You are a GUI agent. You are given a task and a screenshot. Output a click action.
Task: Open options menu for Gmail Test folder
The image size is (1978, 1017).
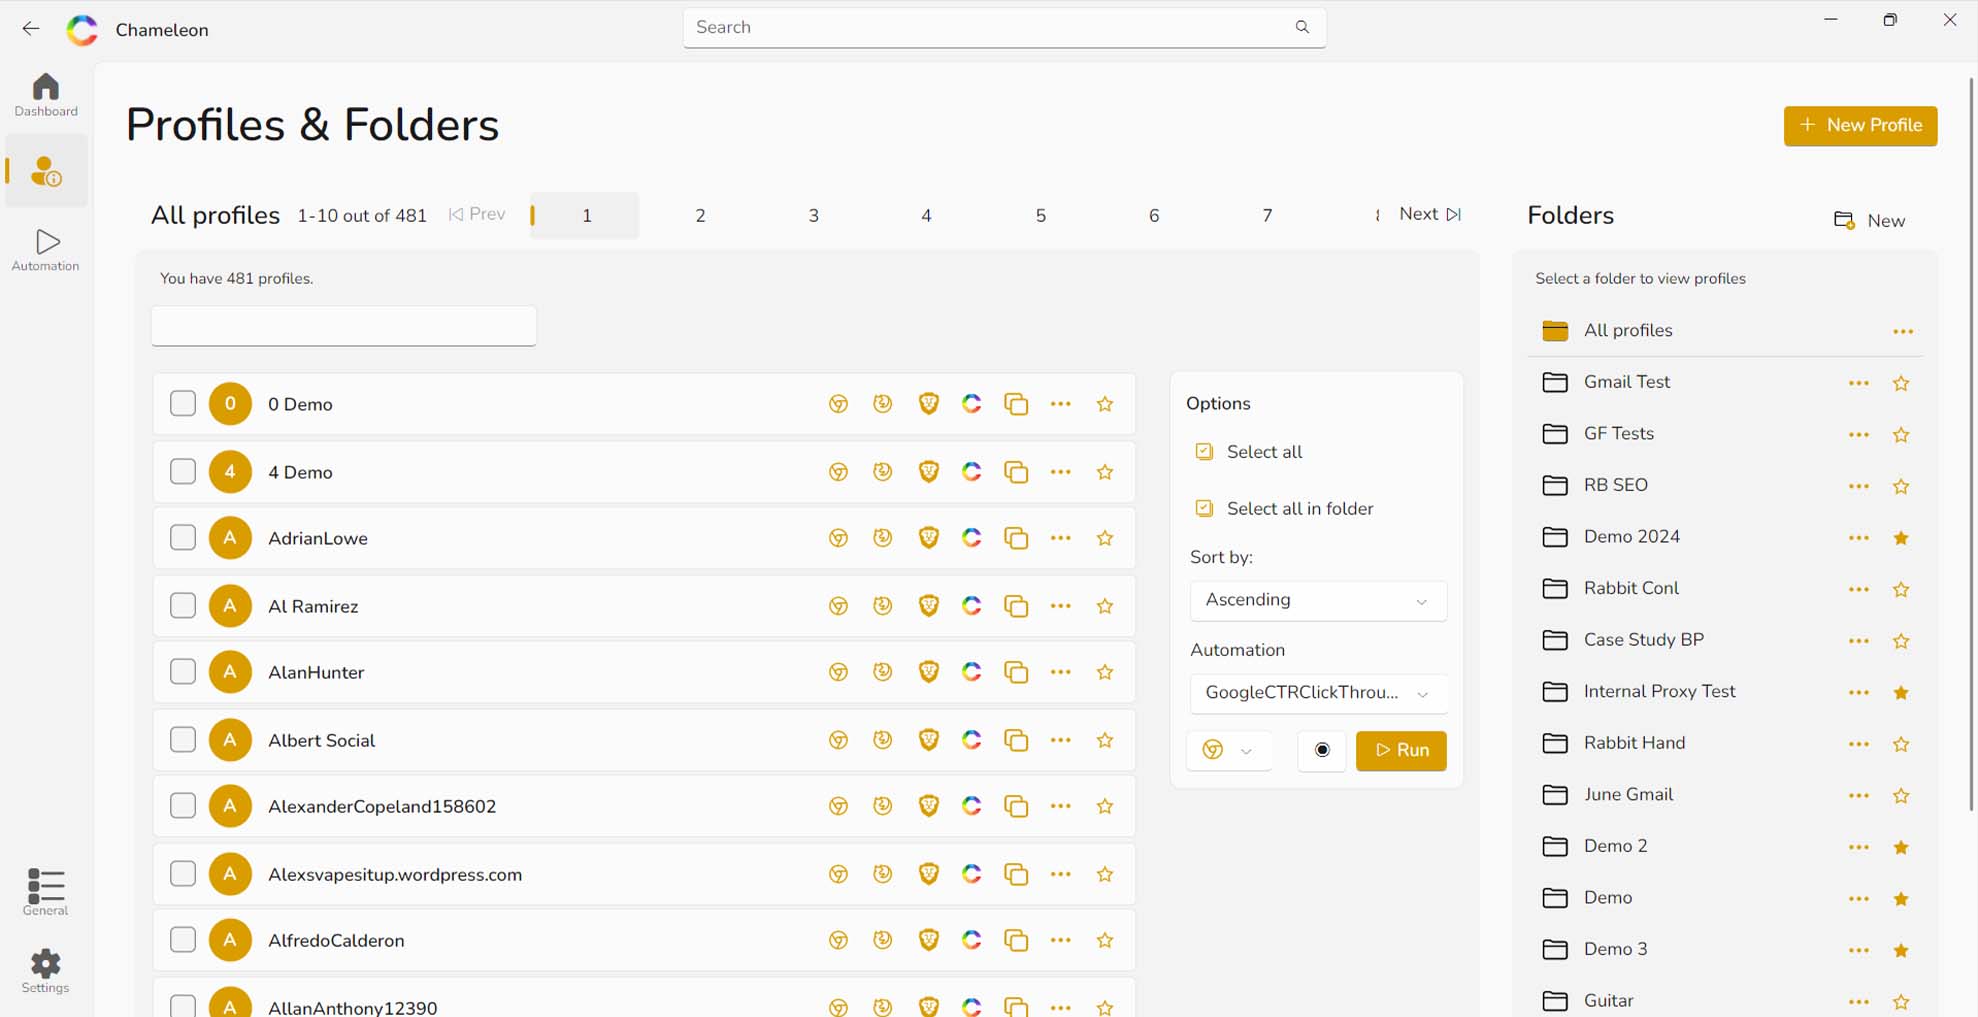click(1859, 383)
